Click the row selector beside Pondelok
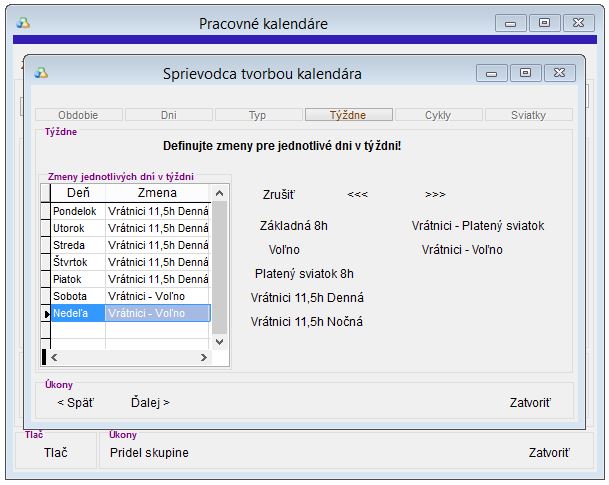This screenshot has width=609, height=485. 45,211
